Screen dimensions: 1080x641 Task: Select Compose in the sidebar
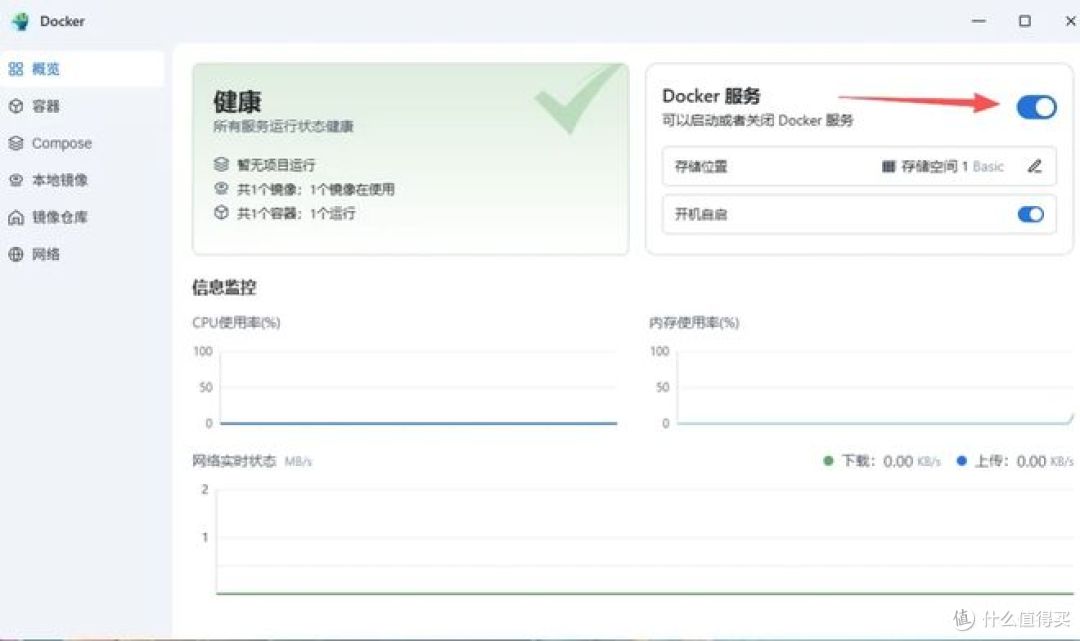click(x=81, y=143)
